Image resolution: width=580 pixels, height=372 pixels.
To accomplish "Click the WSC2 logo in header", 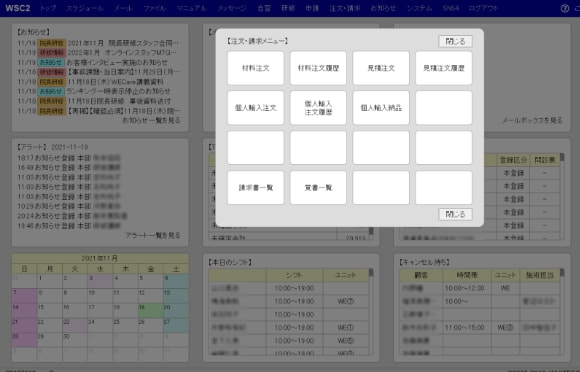I will click(x=18, y=8).
